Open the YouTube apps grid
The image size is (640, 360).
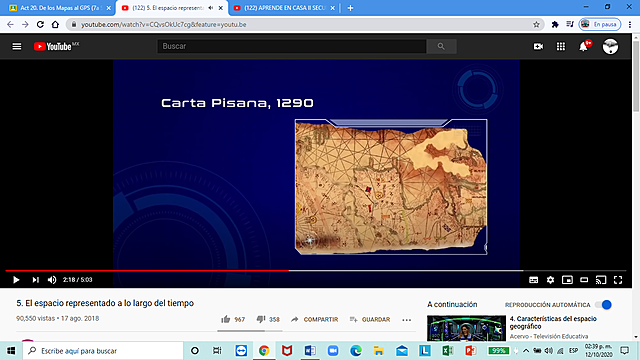(561, 47)
